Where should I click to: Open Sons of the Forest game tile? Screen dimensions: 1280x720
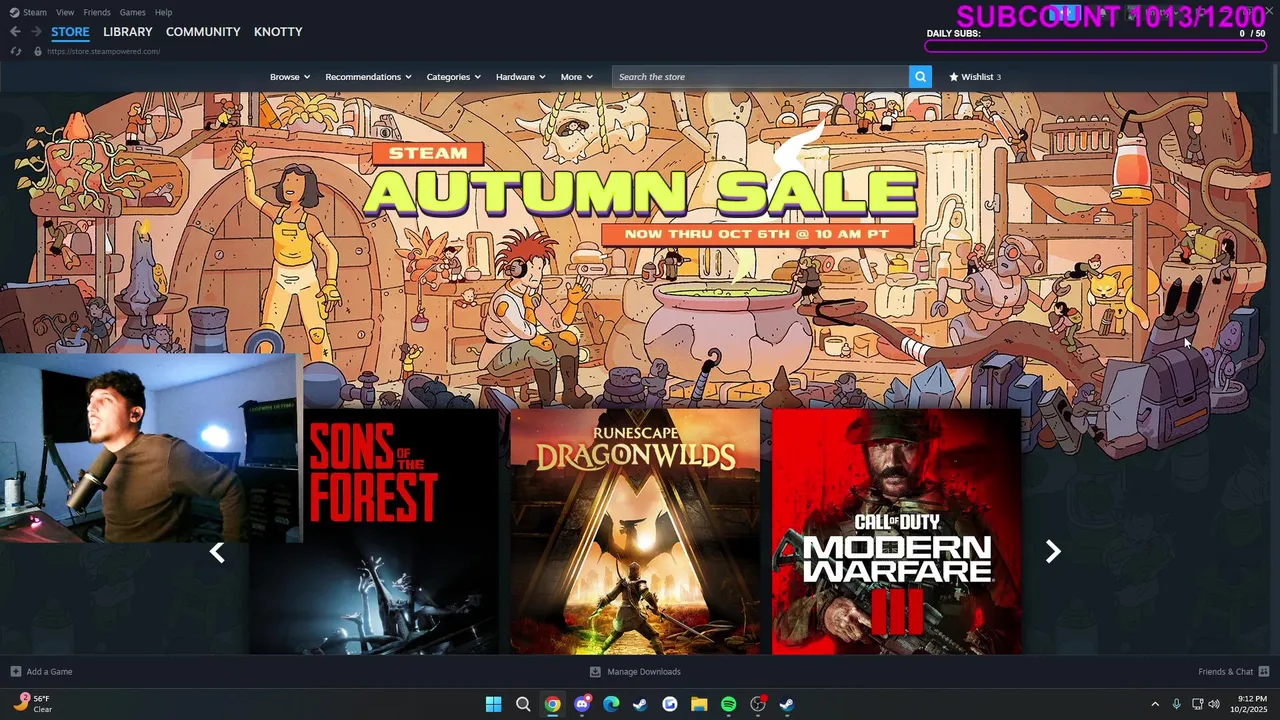click(373, 531)
